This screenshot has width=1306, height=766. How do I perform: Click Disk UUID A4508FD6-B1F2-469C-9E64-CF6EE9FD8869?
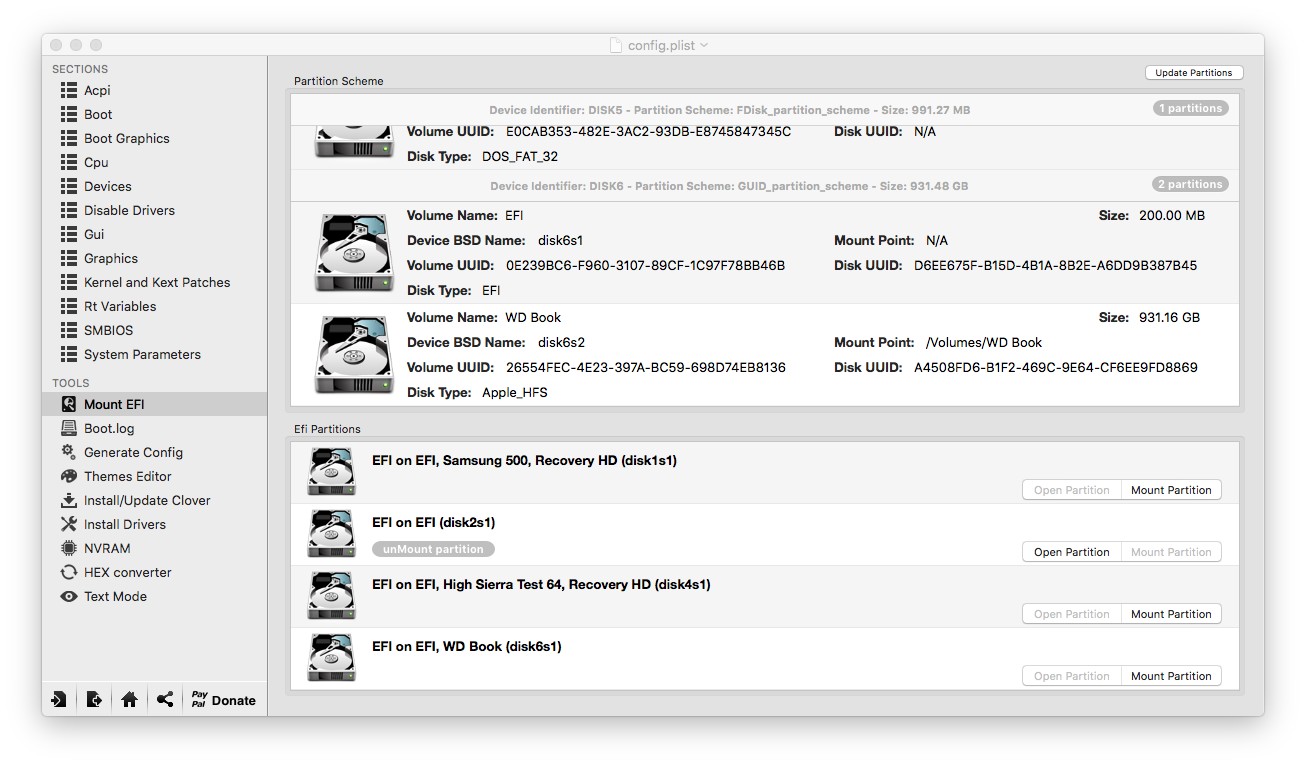1056,368
